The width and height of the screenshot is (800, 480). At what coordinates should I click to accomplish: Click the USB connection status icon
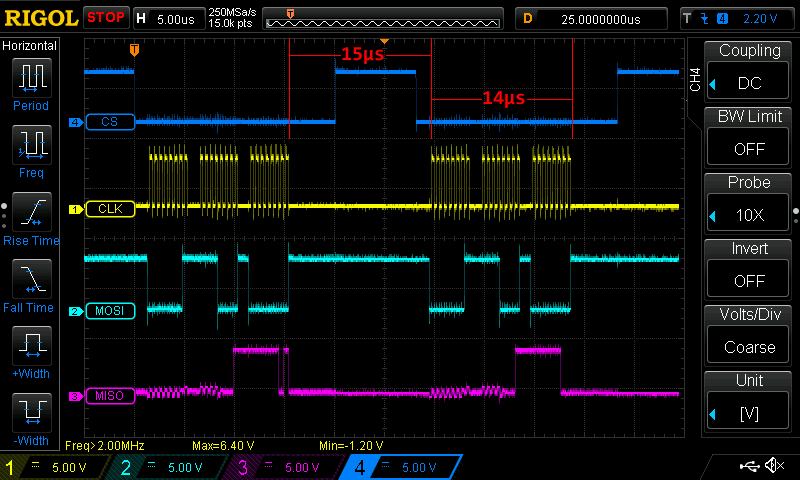(749, 465)
